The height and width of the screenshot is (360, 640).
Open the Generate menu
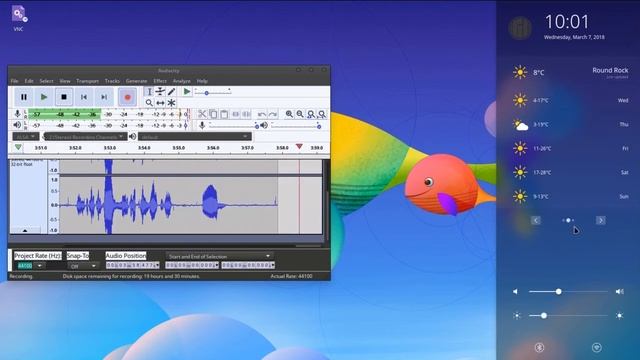click(136, 81)
